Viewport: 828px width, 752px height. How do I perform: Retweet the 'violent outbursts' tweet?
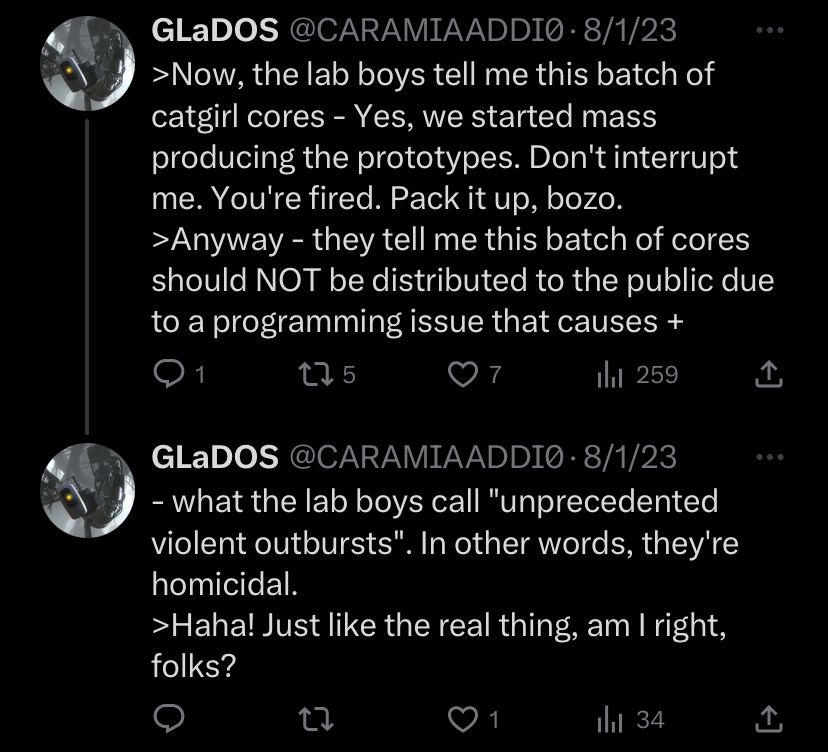pos(315,717)
